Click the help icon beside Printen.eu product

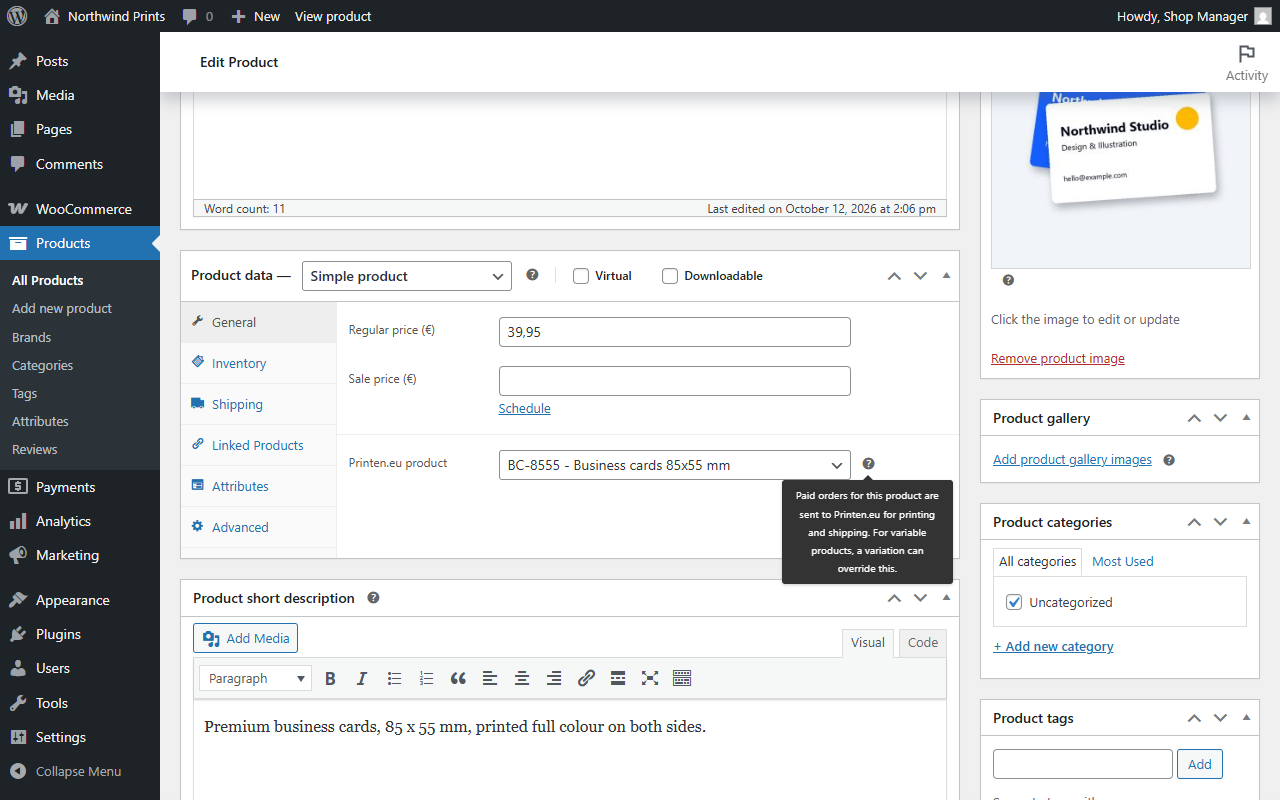point(868,464)
